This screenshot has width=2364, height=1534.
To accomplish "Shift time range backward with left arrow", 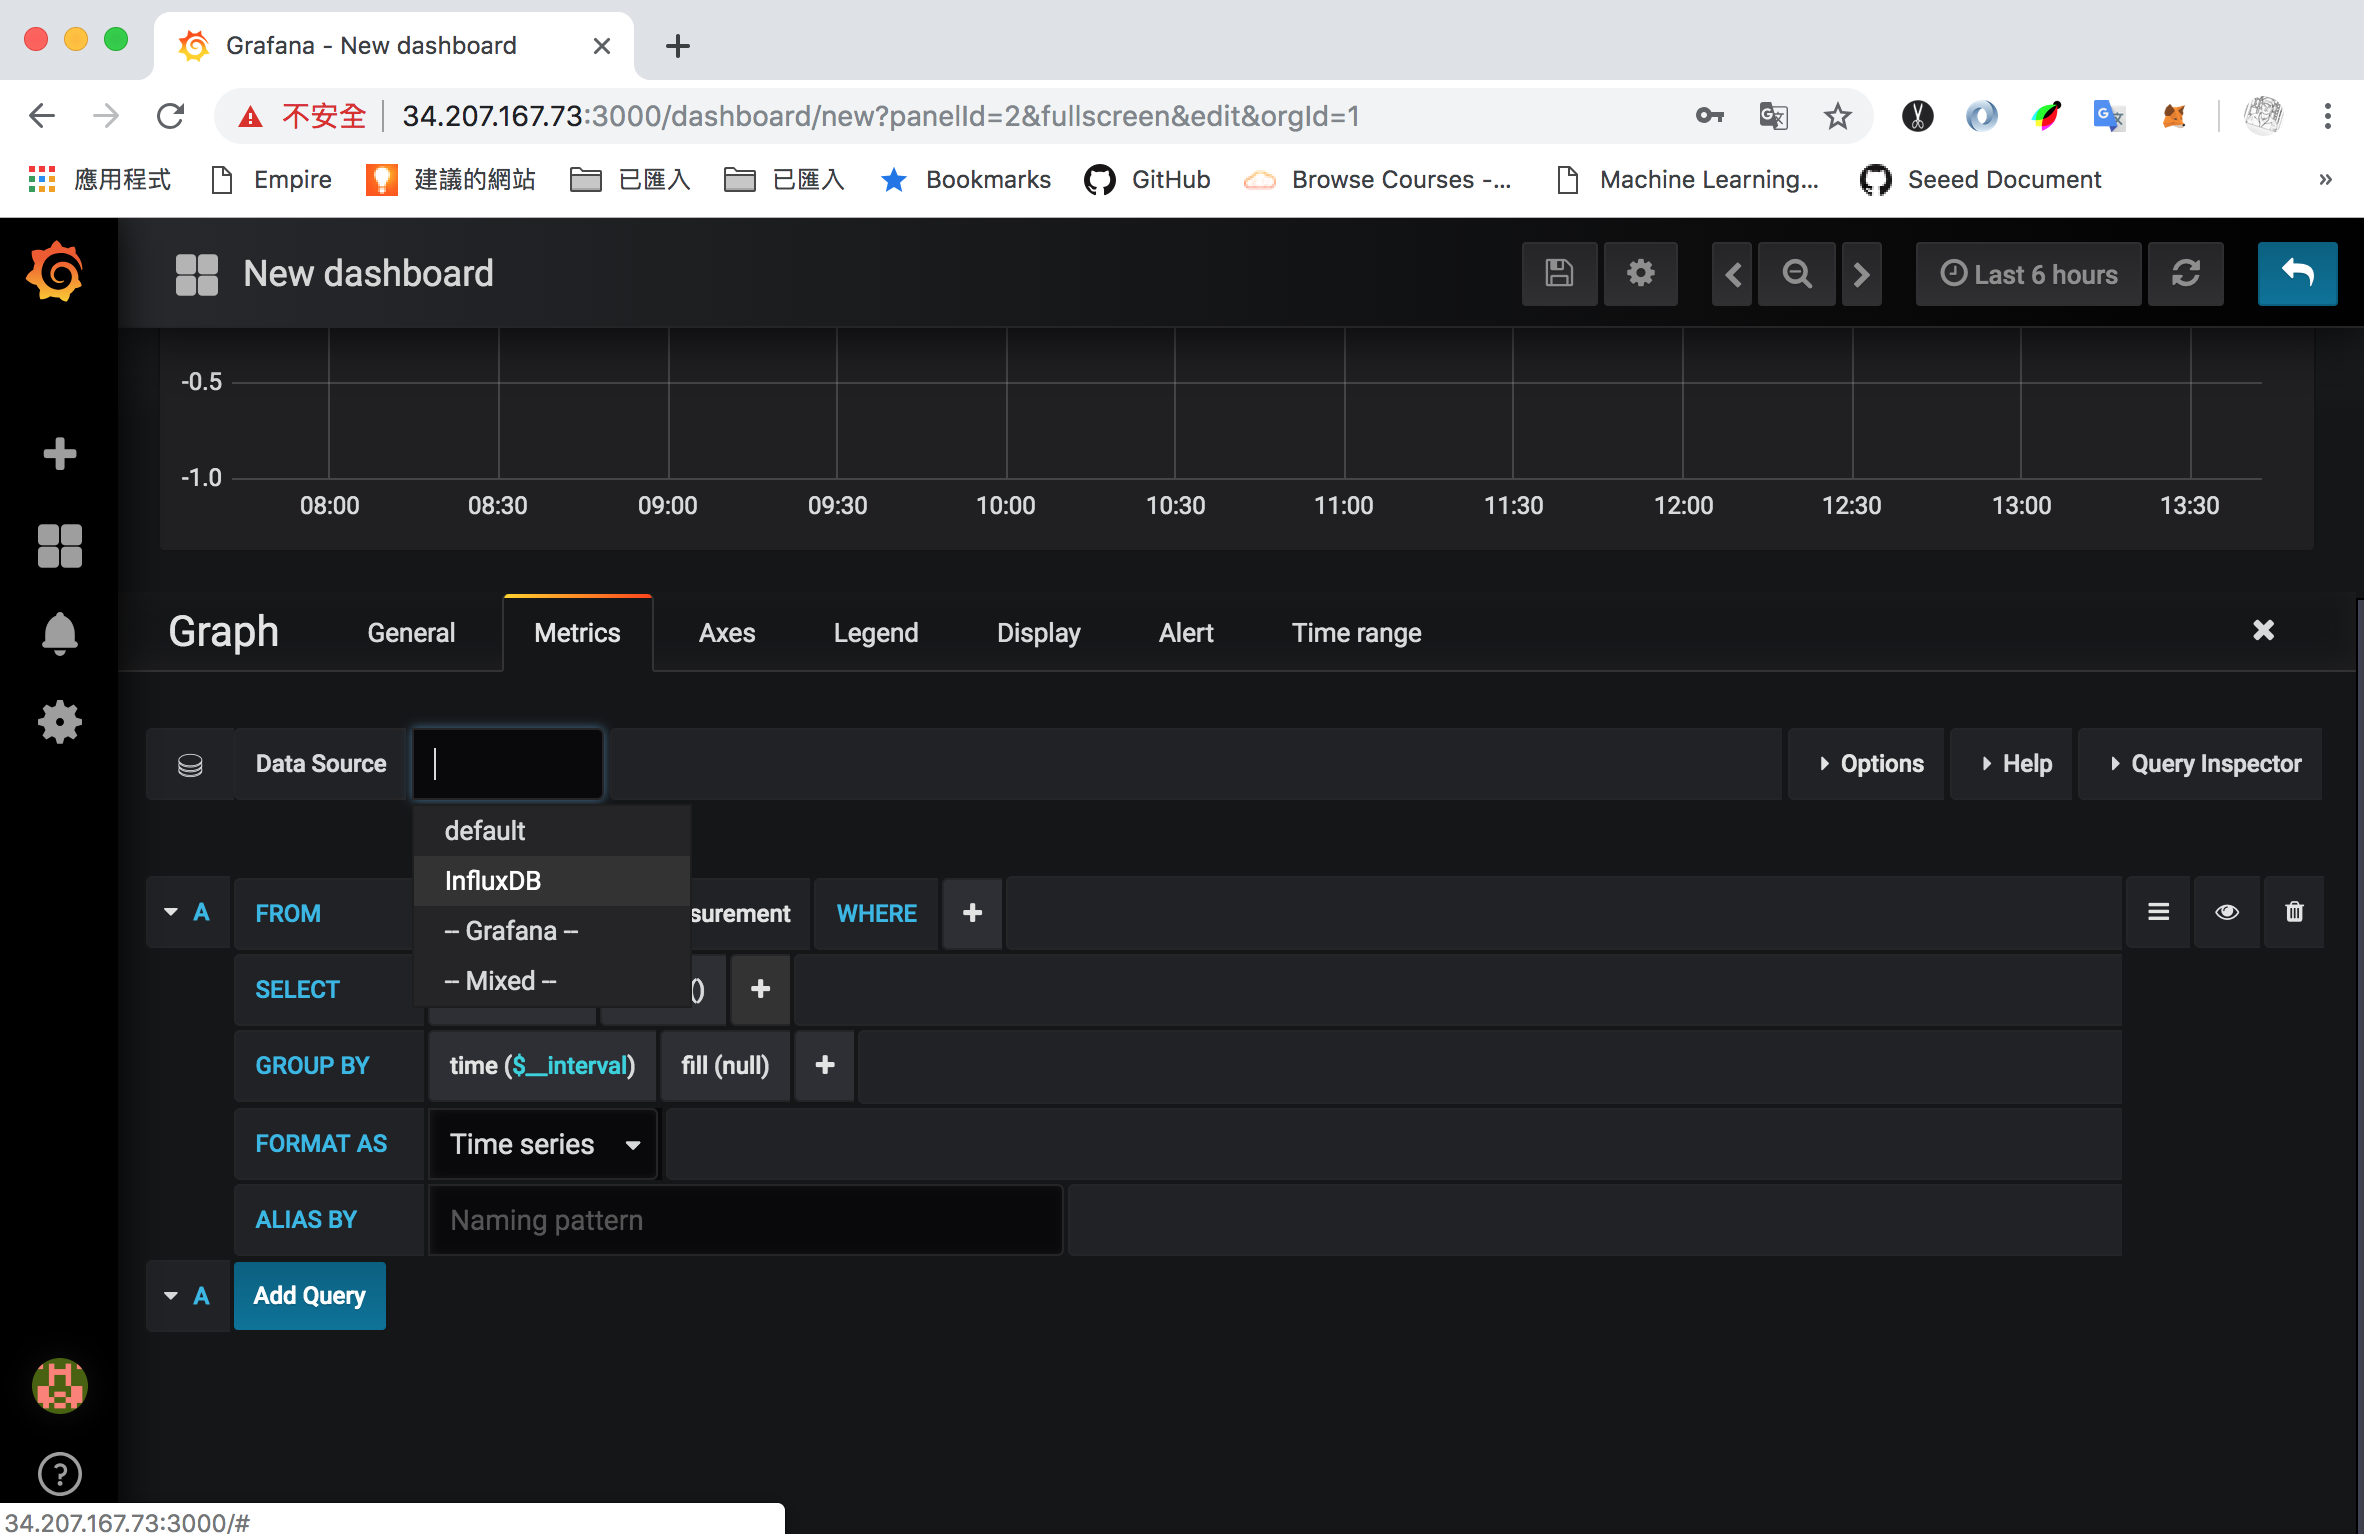I will (1733, 273).
